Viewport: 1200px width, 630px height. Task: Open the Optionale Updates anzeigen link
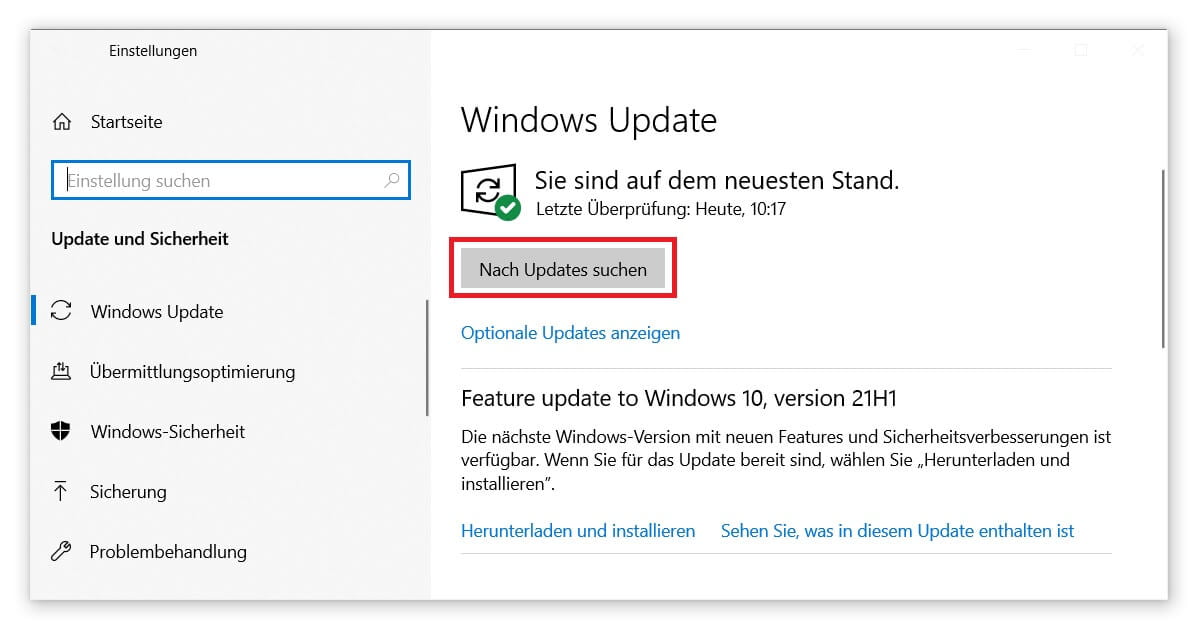pyautogui.click(x=570, y=333)
